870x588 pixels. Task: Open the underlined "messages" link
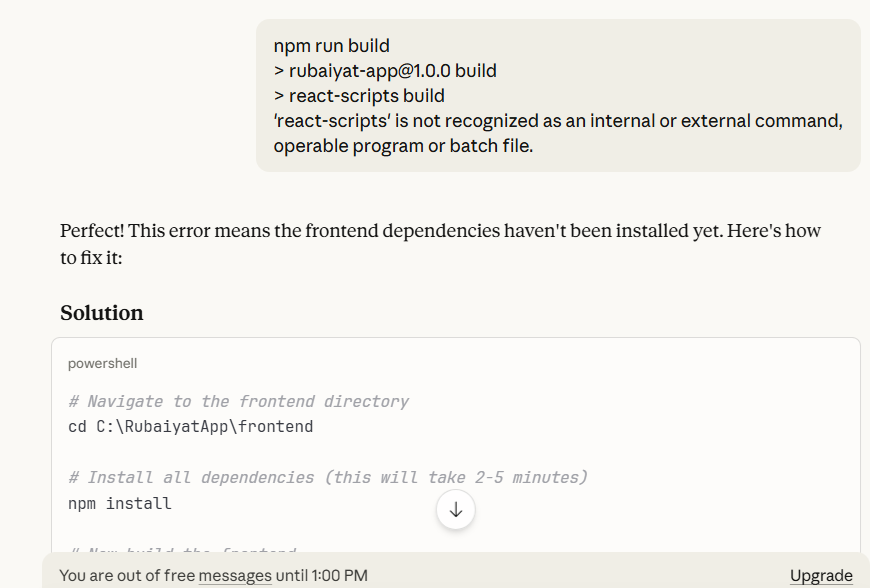(x=235, y=575)
